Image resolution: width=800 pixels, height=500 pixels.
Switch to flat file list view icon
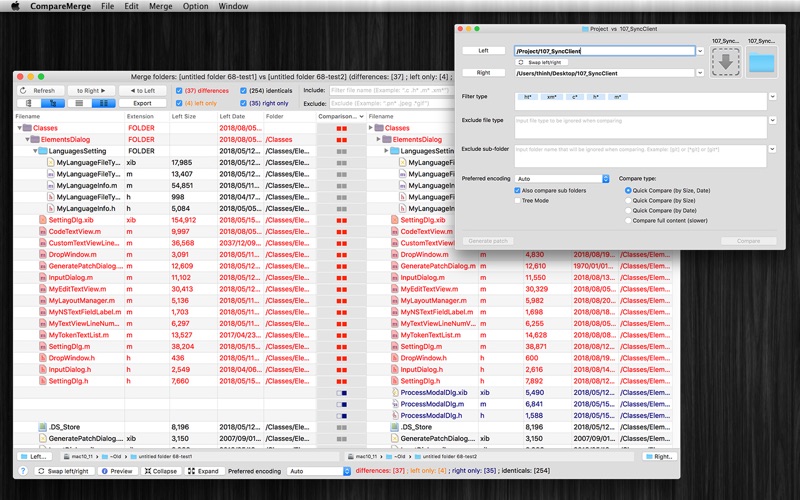click(x=29, y=103)
